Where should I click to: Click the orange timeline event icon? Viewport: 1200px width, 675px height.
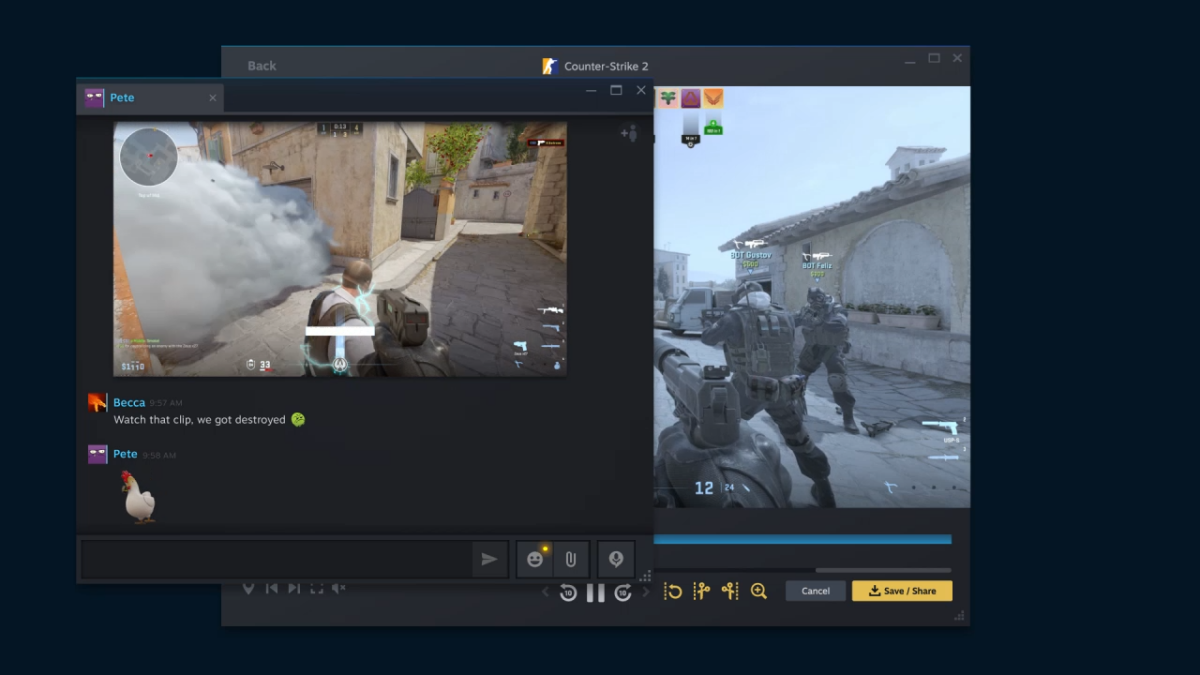(713, 98)
